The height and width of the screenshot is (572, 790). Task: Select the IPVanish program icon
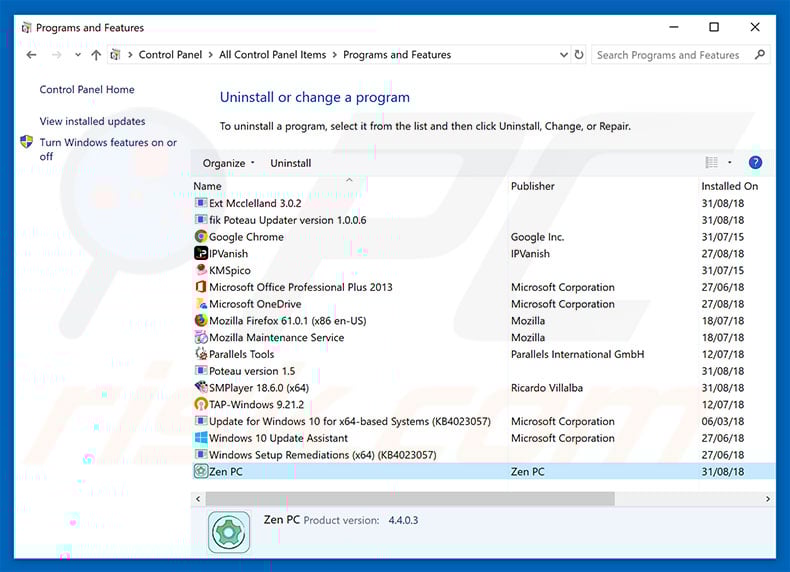[201, 253]
